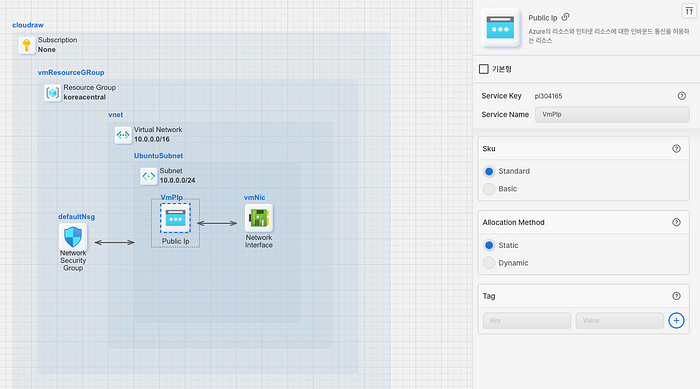Open help for Allocation Method section
The height and width of the screenshot is (389, 700).
pyautogui.click(x=676, y=222)
